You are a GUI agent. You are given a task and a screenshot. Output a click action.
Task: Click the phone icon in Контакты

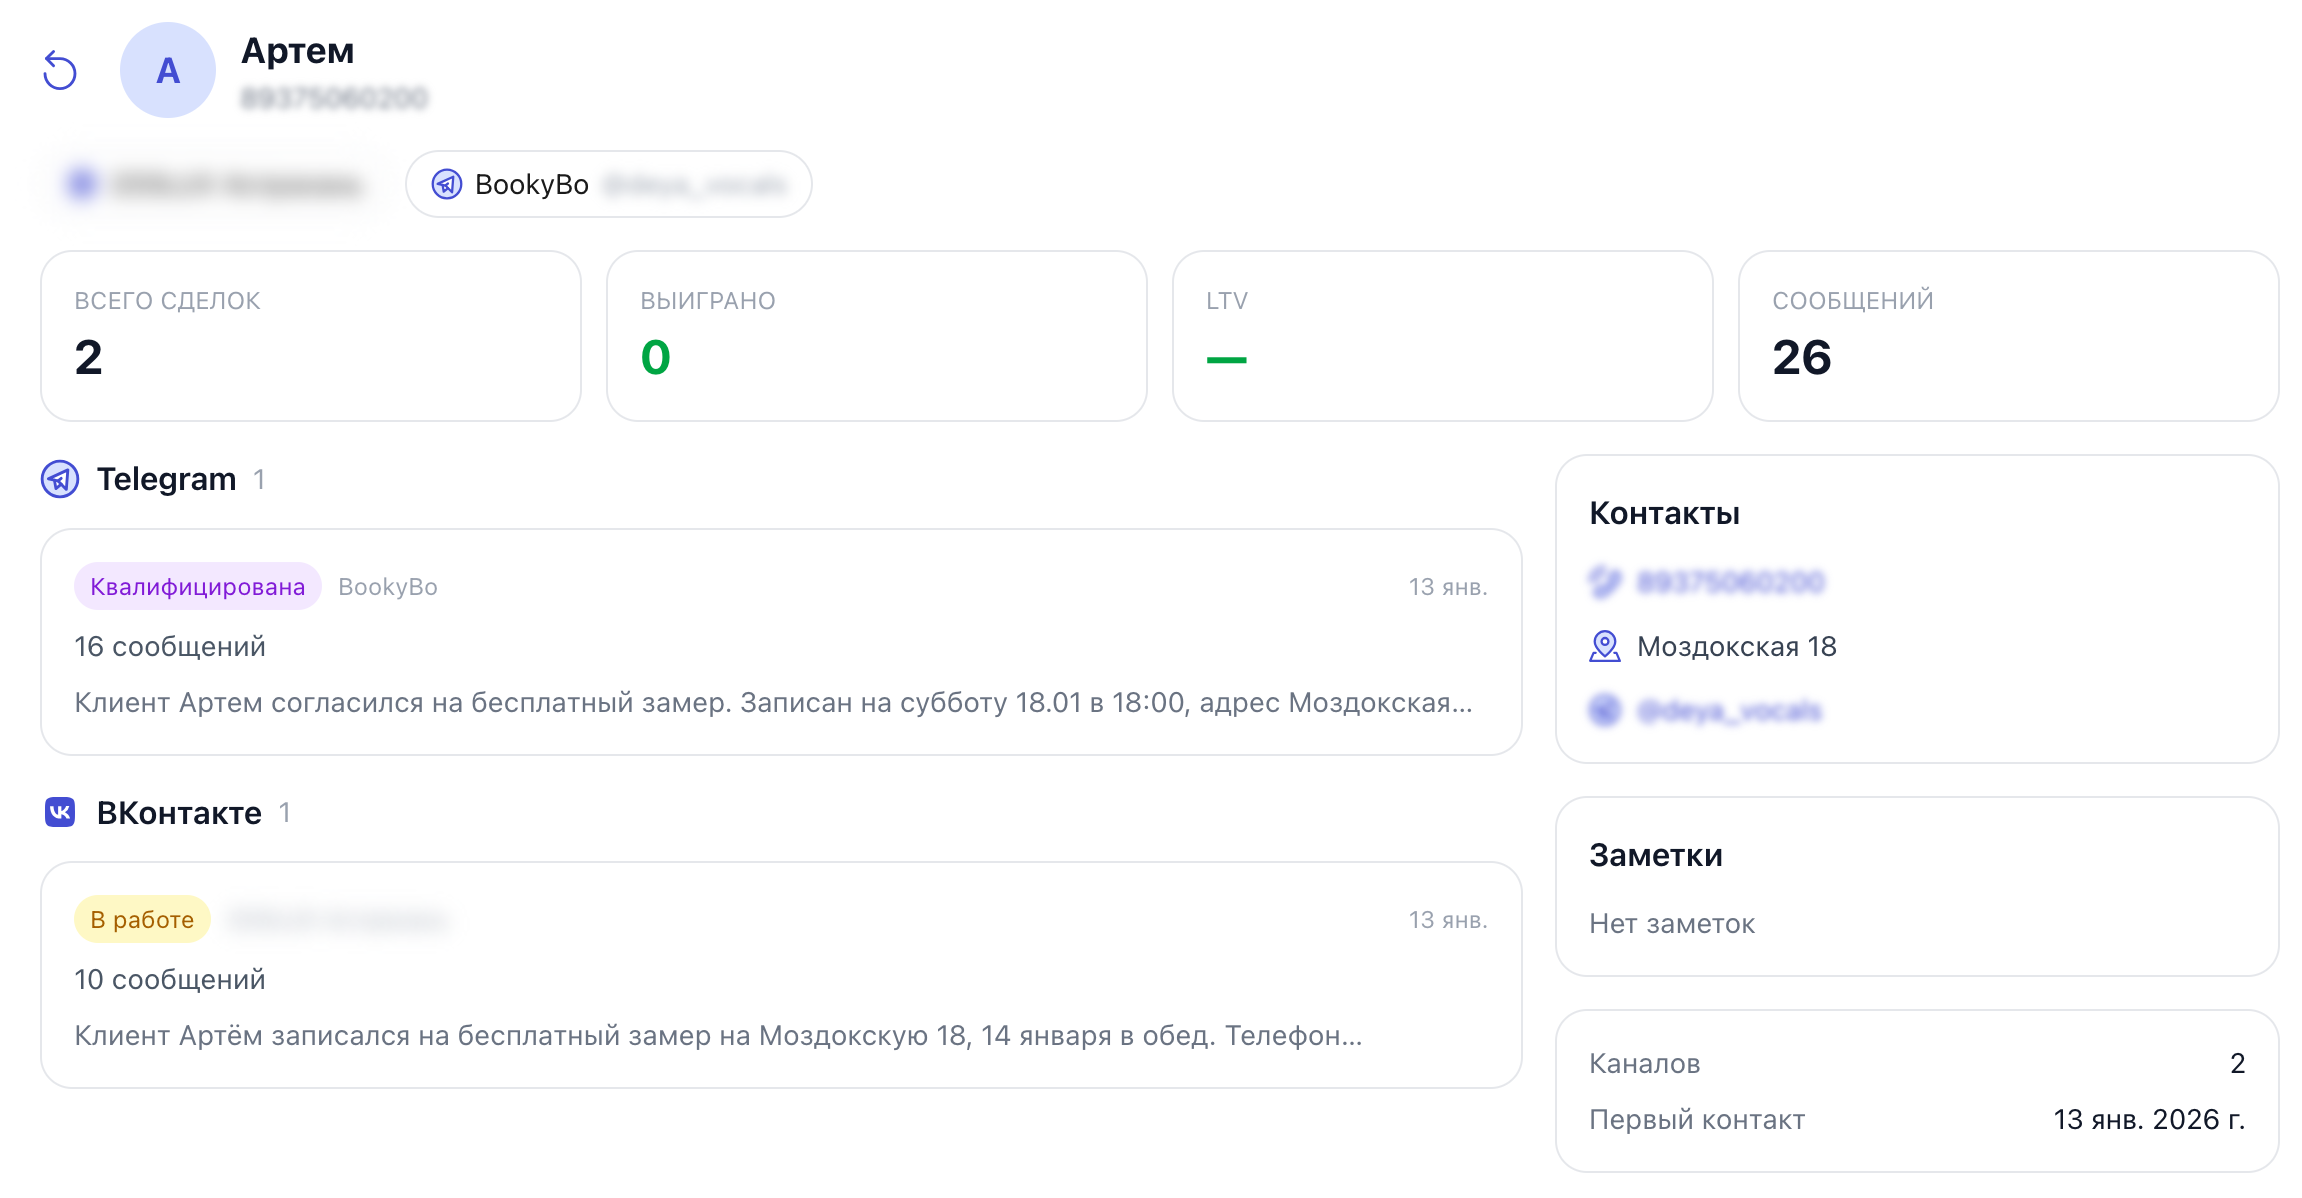tap(1604, 582)
